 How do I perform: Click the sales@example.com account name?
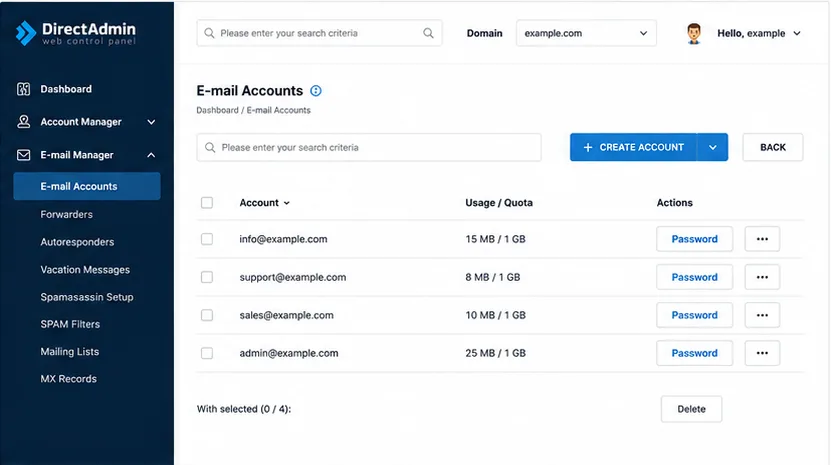click(286, 315)
